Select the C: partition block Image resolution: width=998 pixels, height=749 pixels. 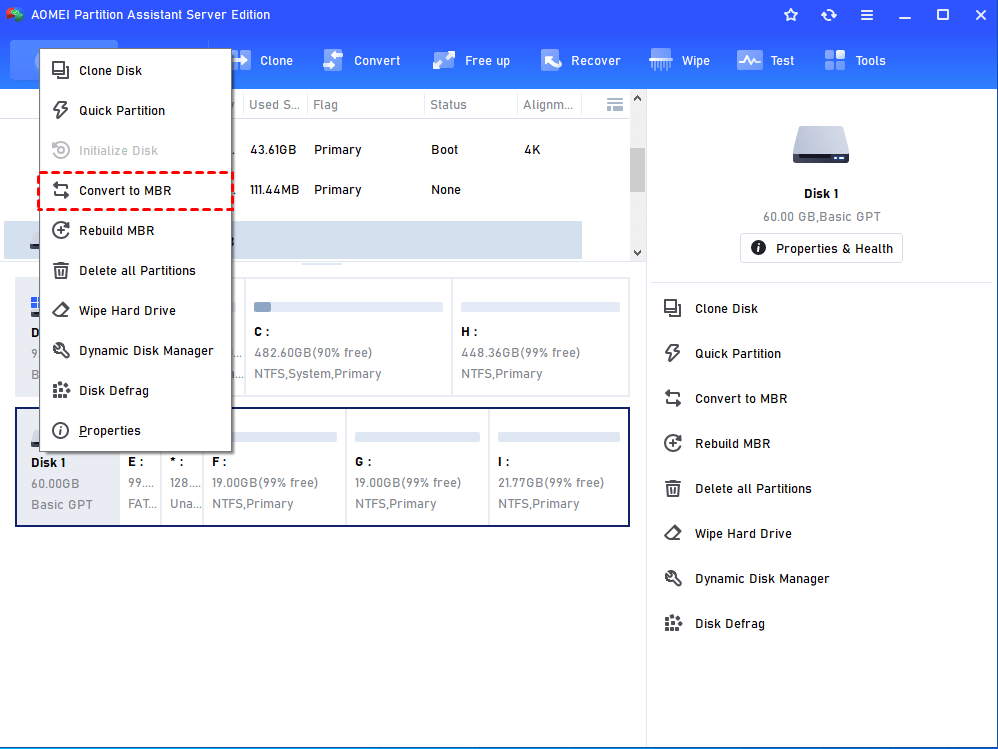pyautogui.click(x=348, y=337)
